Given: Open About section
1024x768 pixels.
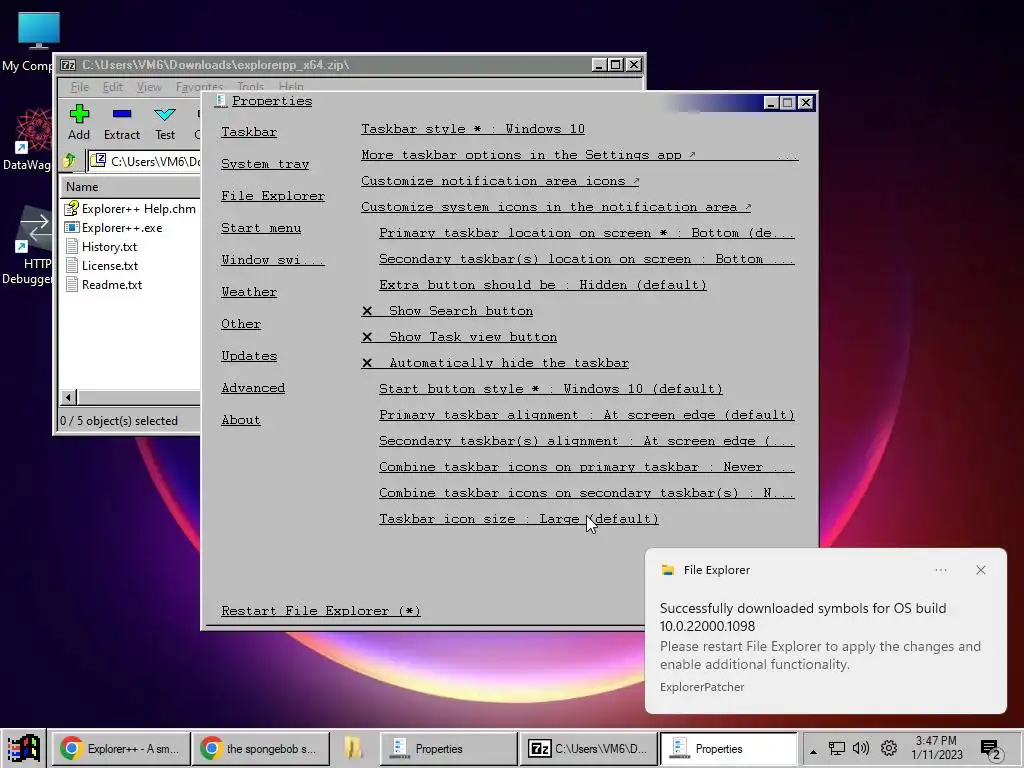Looking at the screenshot, I should (x=240, y=420).
